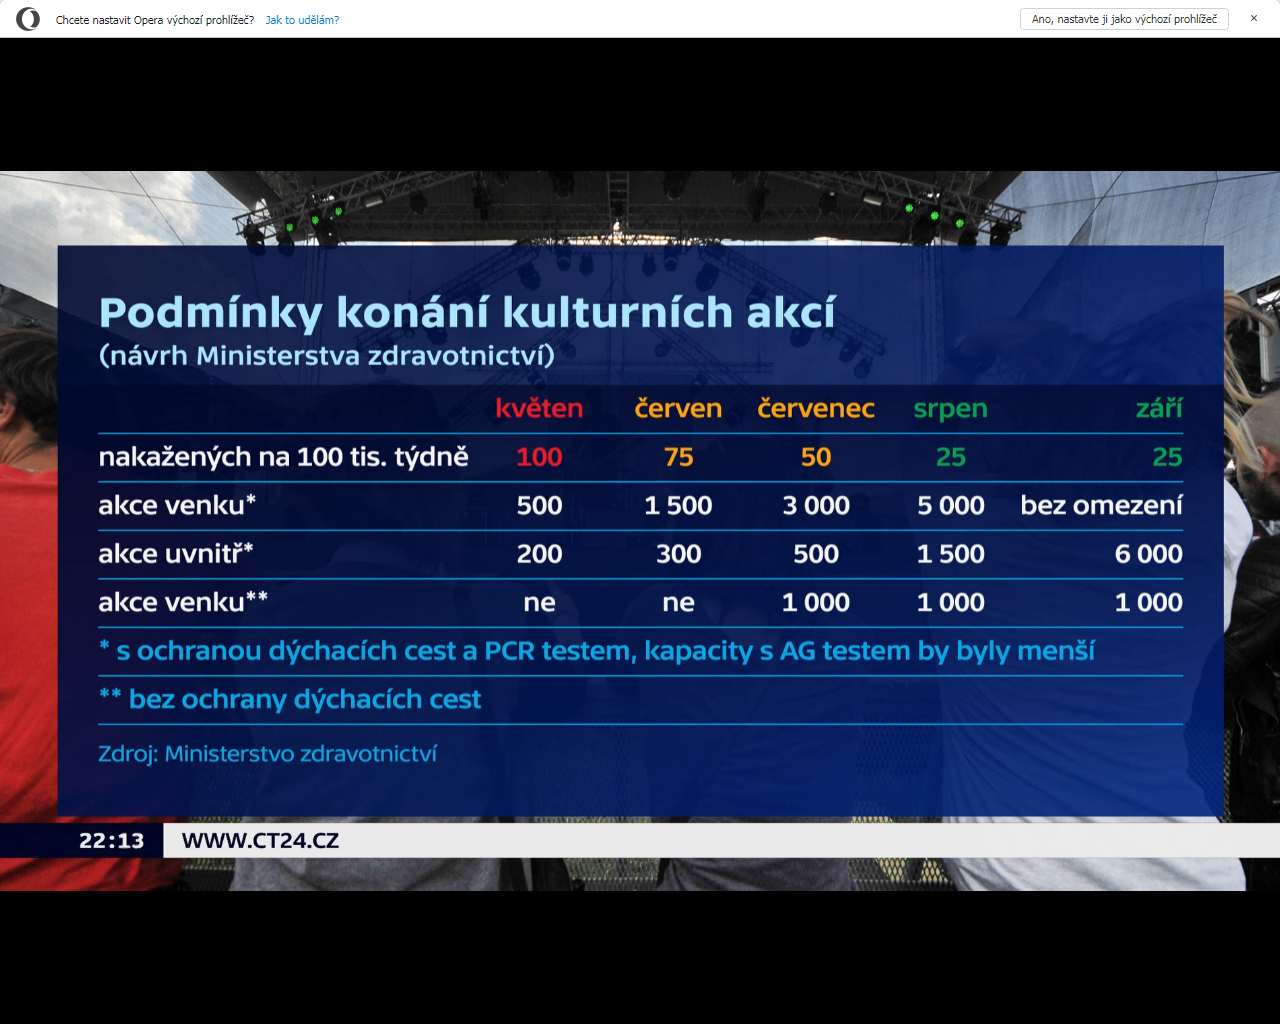Screen dimensions: 1280x1024
Task: Click the '22:13' time display
Action: point(112,841)
